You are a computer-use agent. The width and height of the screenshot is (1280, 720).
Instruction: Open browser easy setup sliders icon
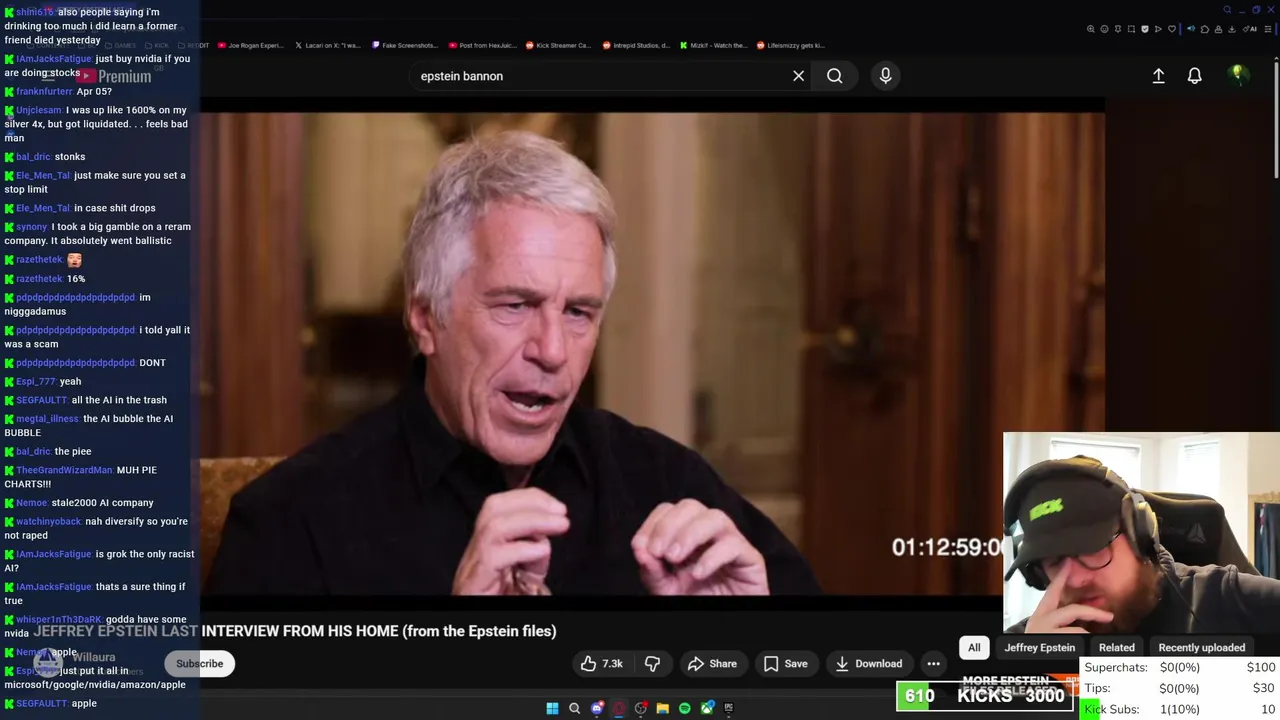pos(1268,29)
